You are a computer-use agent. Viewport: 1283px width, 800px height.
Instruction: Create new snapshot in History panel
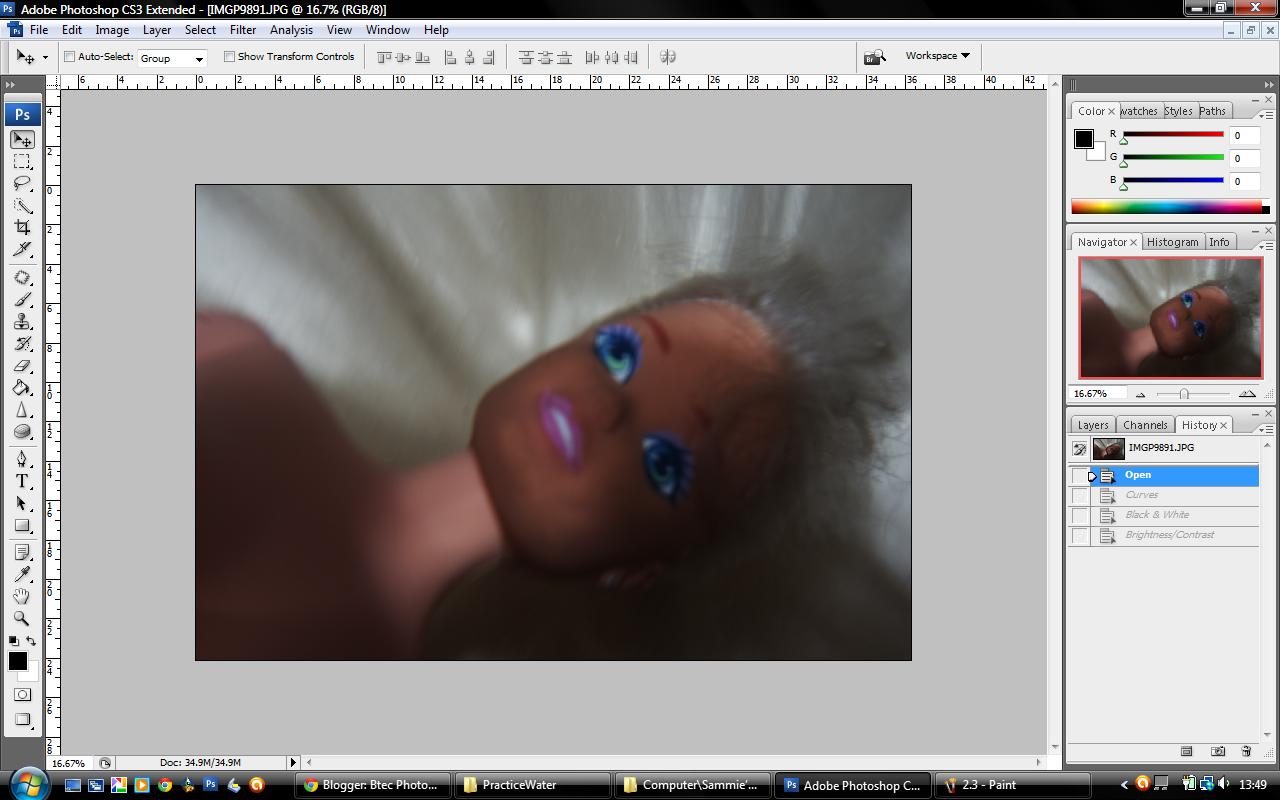1217,751
